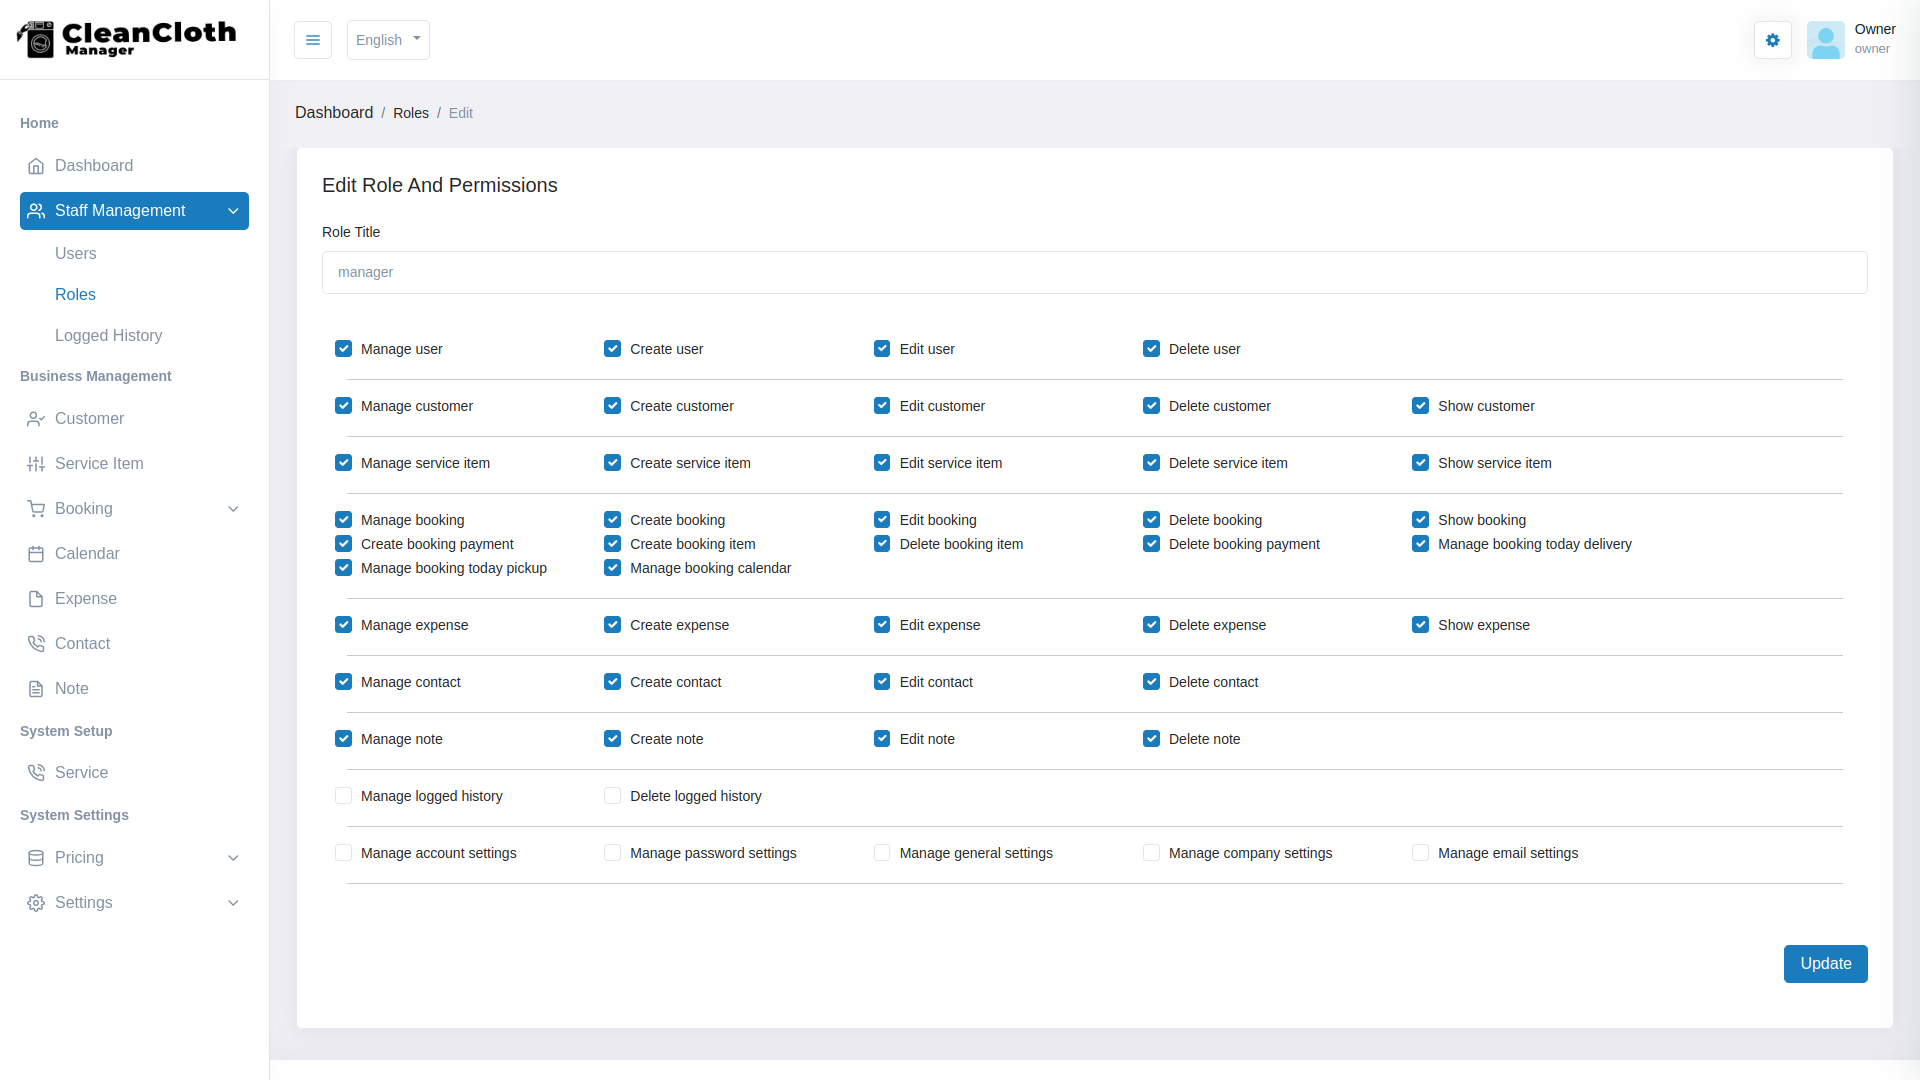Click the Dashboard home icon in sidebar

[x=36, y=166]
